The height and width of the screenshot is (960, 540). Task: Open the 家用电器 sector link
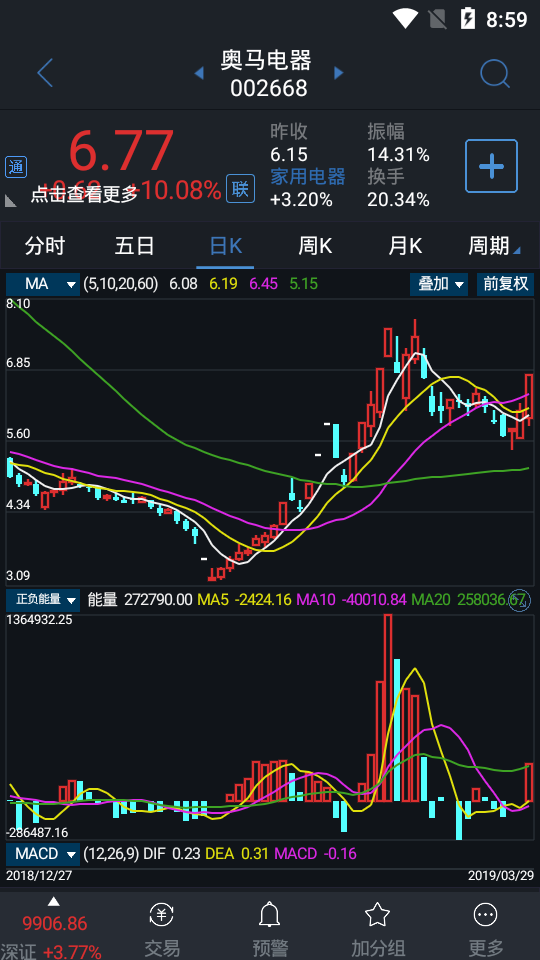pyautogui.click(x=308, y=177)
